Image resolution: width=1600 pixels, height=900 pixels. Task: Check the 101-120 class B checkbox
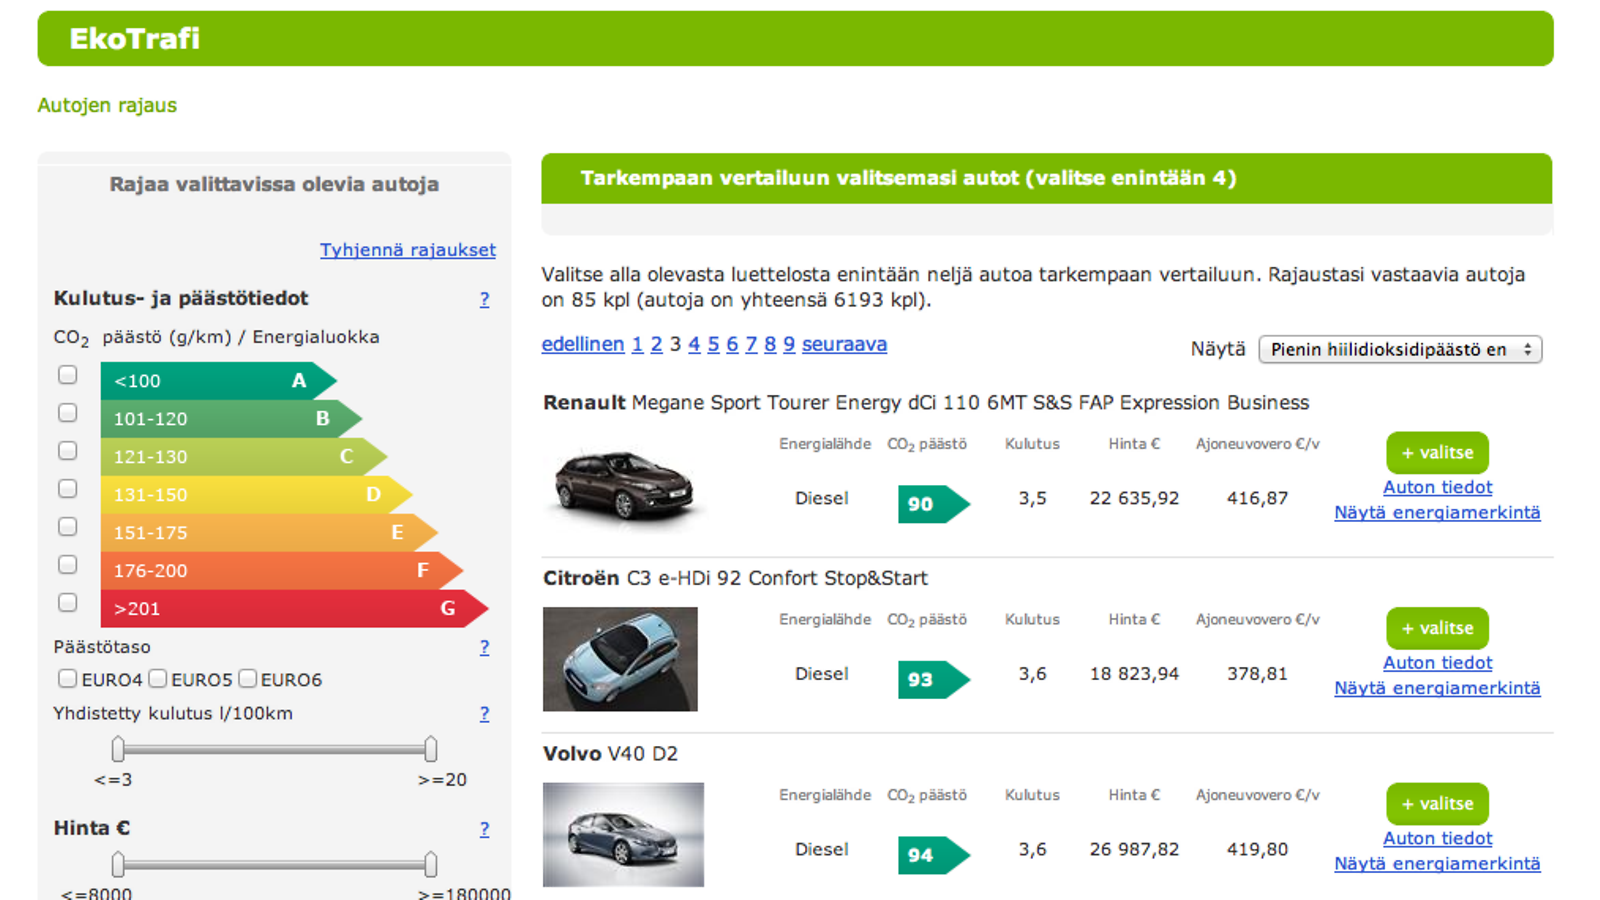[x=67, y=413]
